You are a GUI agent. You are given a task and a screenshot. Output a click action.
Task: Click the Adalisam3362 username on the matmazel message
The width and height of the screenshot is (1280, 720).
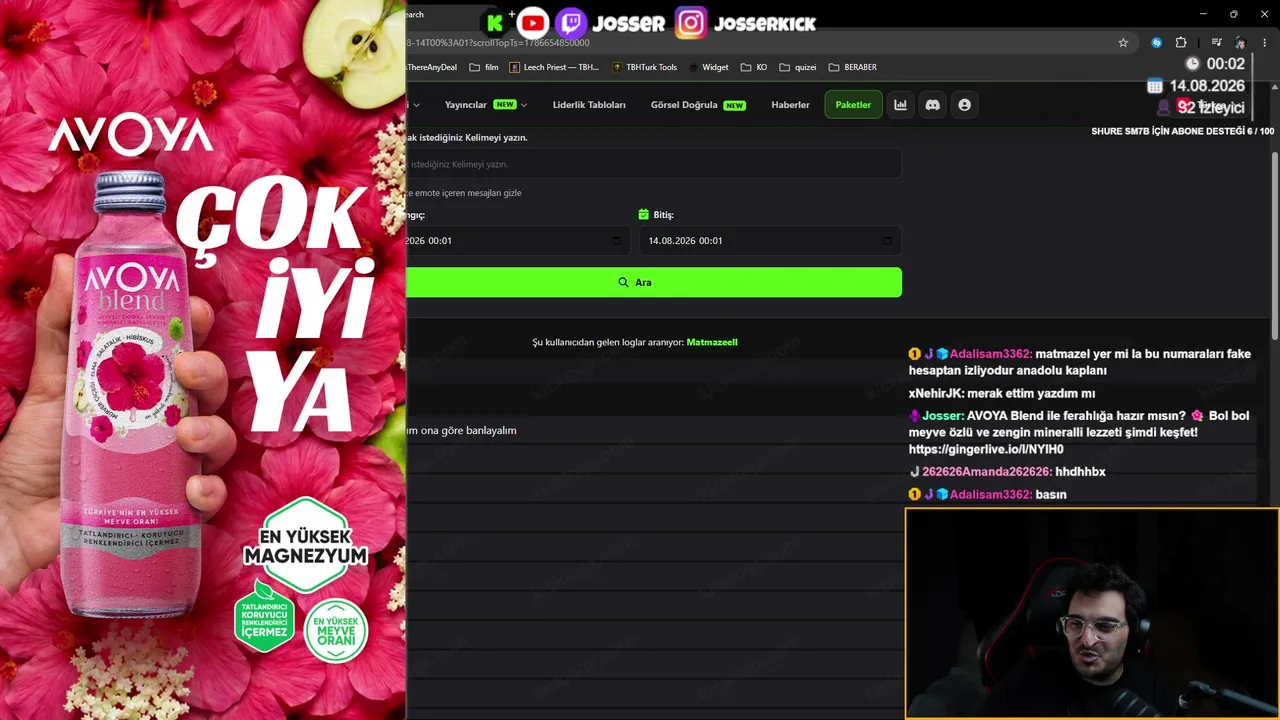[x=991, y=354]
